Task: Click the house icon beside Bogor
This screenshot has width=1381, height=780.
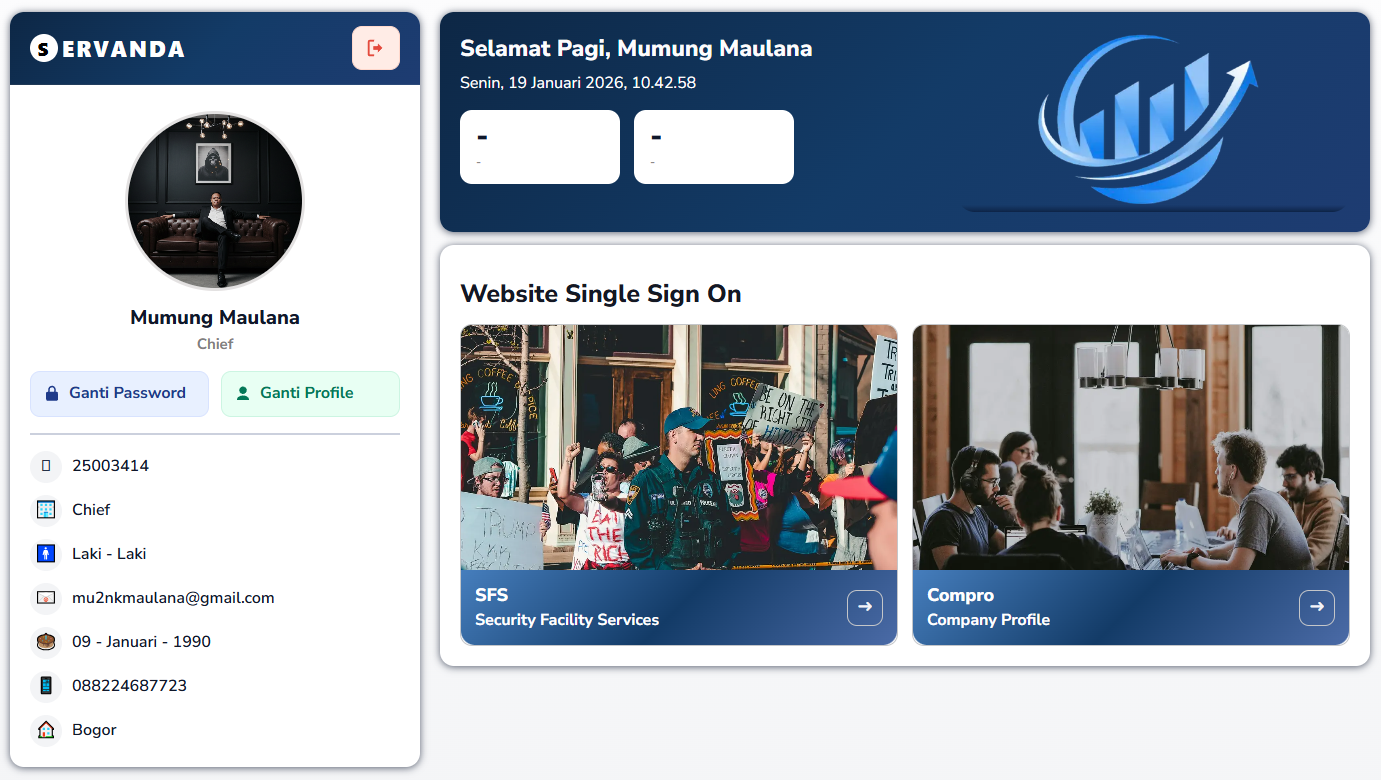Action: click(x=46, y=730)
